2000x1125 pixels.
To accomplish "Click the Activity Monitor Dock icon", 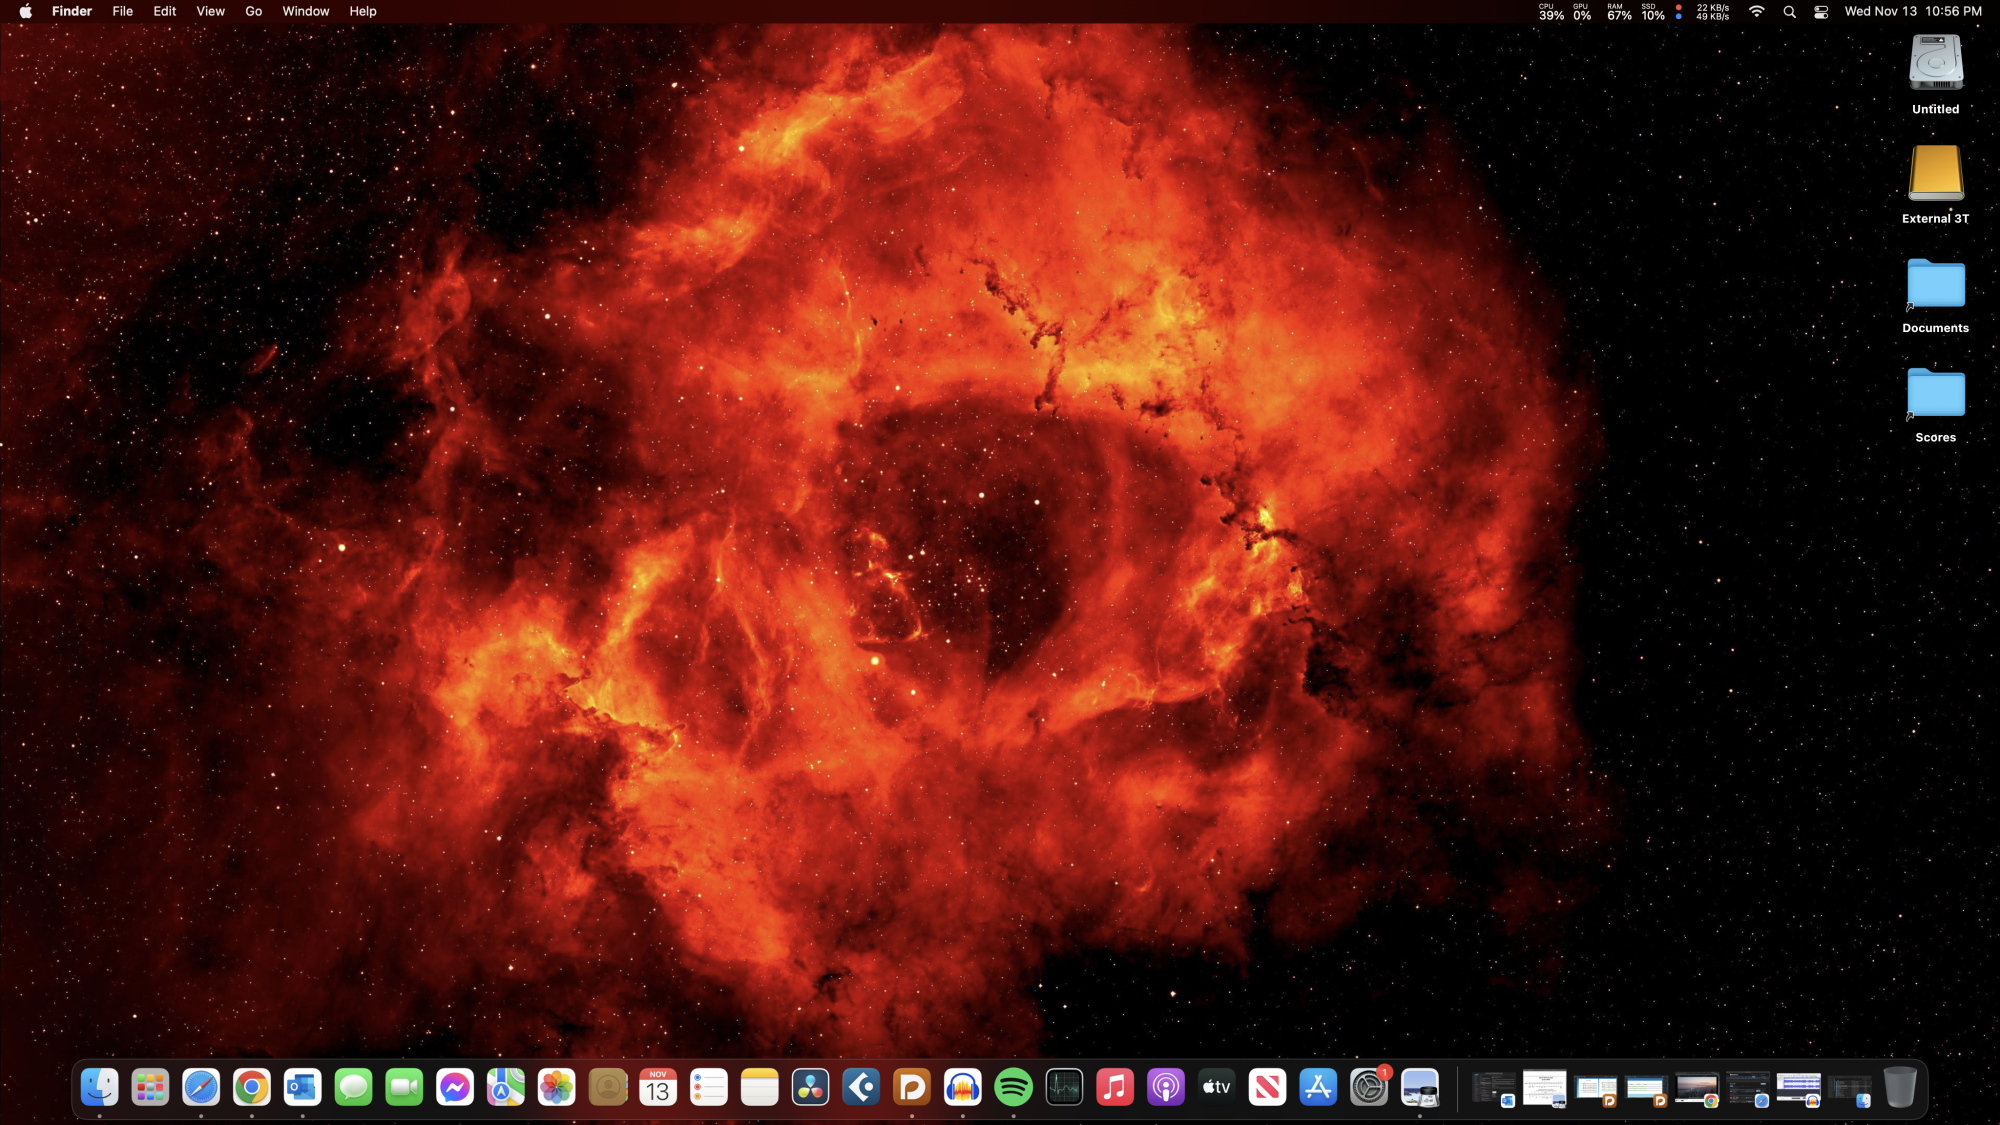I will click(x=1064, y=1087).
